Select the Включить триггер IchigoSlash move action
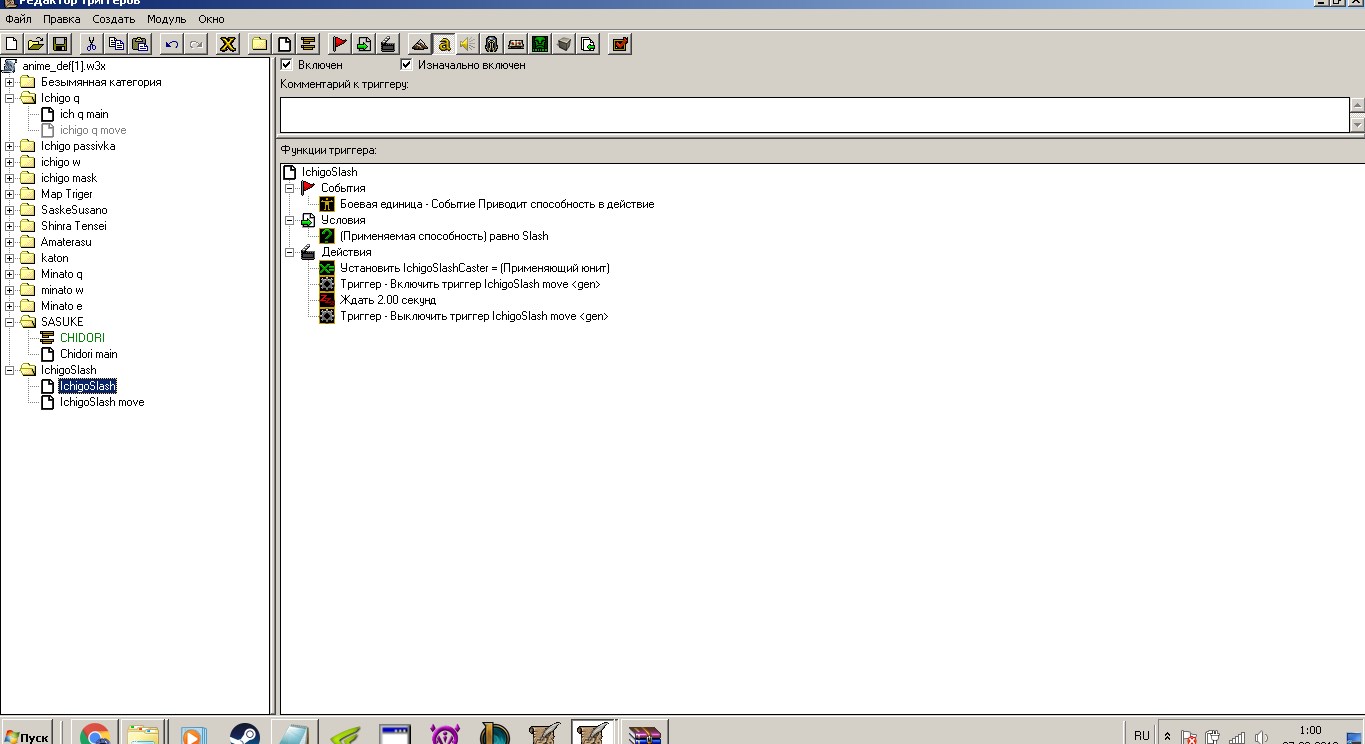The image size is (1365, 744). coord(470,284)
